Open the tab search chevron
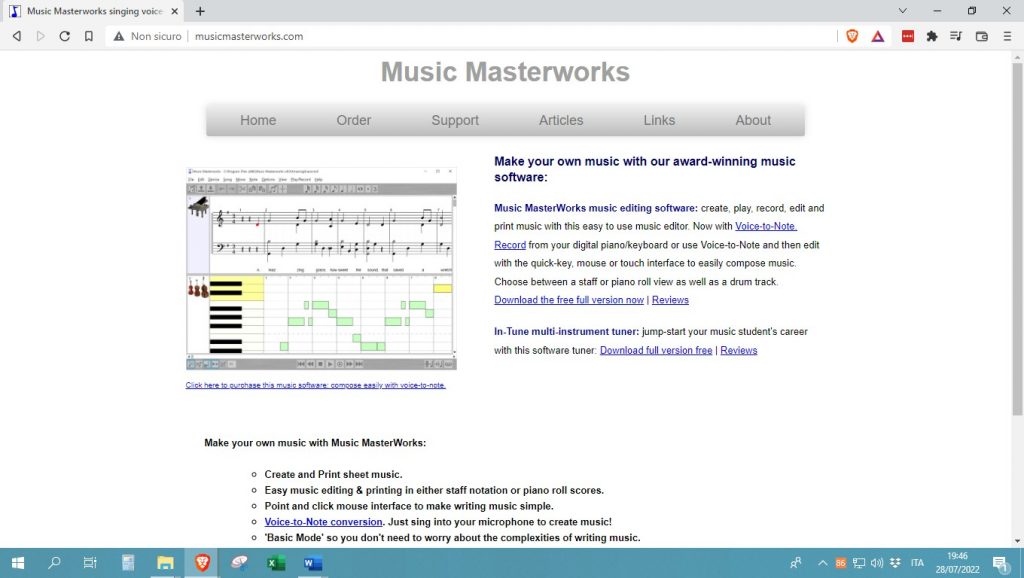 click(x=902, y=10)
